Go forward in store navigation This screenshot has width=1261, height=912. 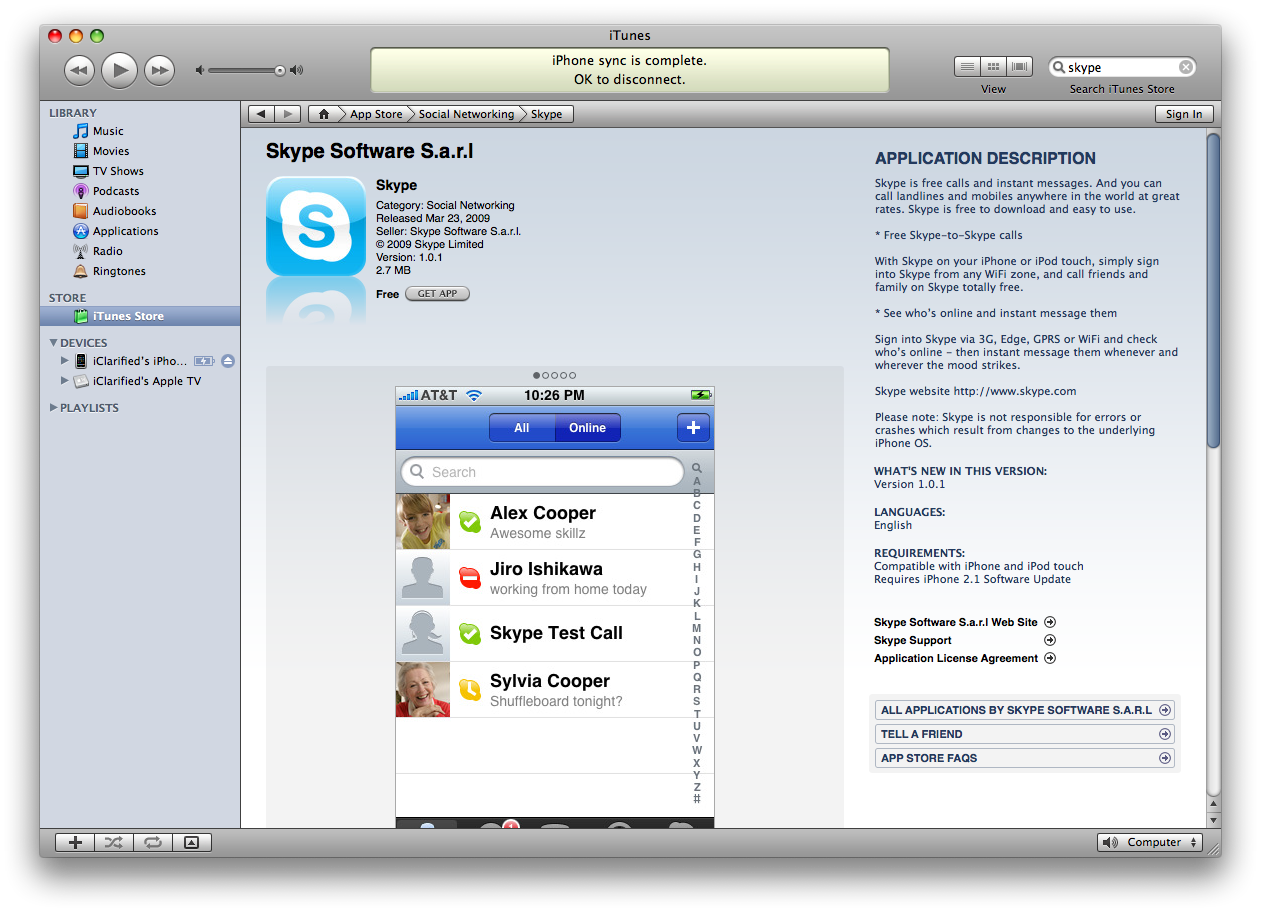287,114
